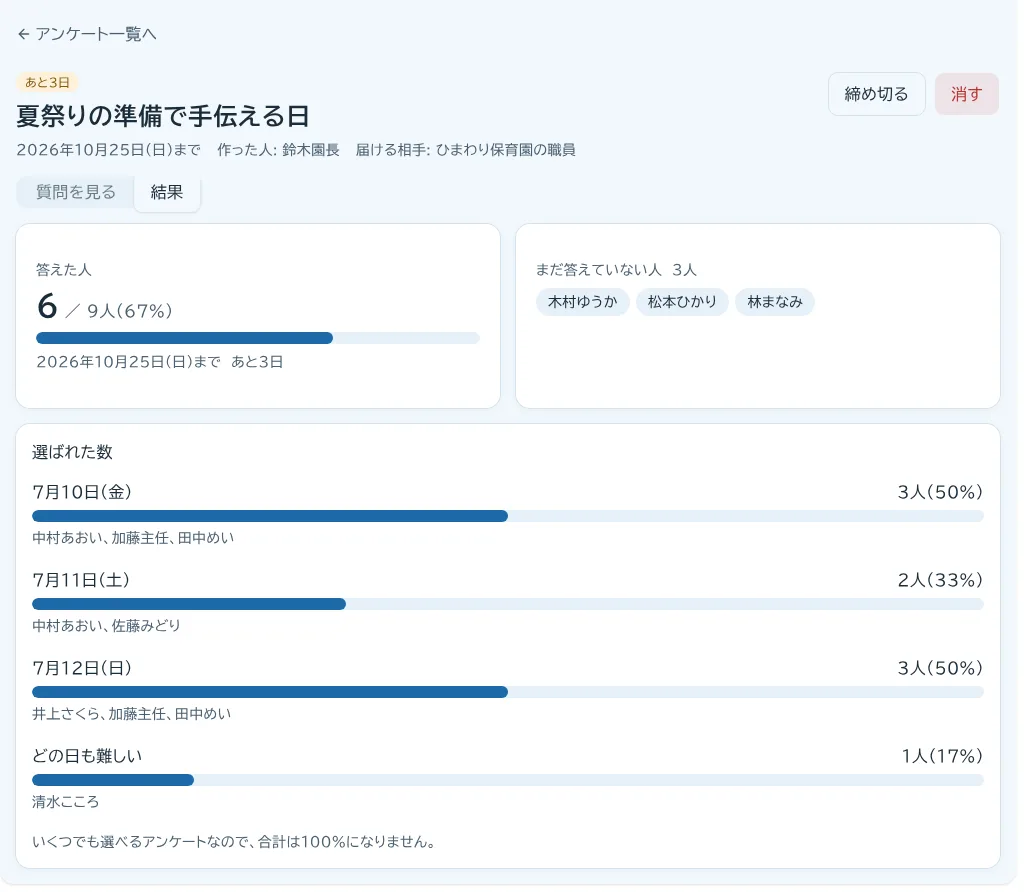
Task: Click the 夏祭りの準備で手伝える日 title
Action: (x=163, y=116)
